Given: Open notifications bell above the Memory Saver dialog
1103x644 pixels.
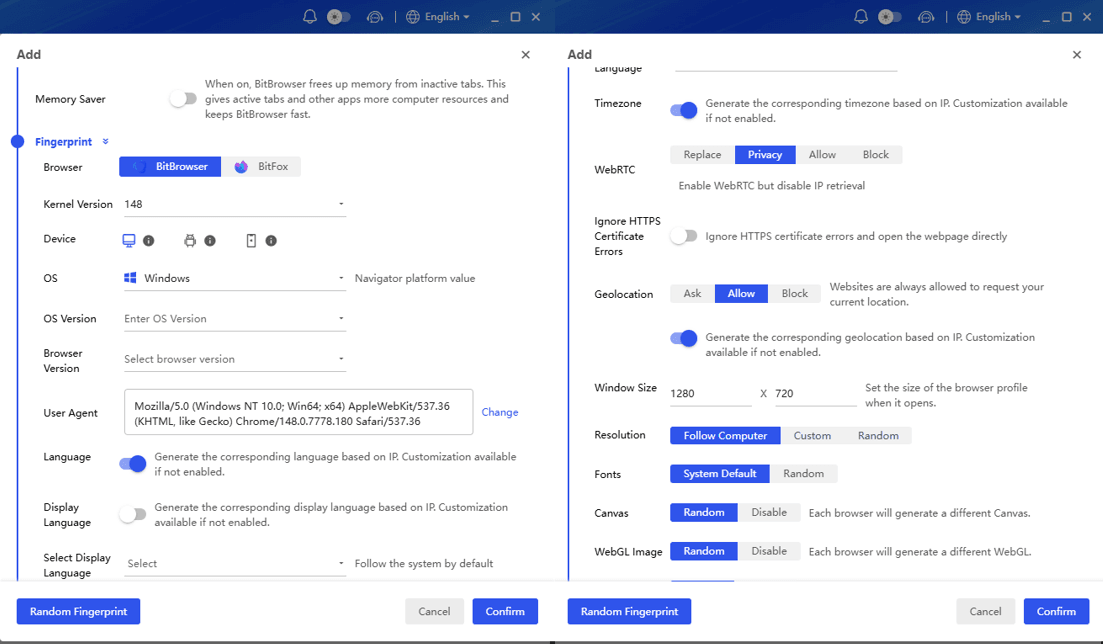Looking at the screenshot, I should 310,16.
